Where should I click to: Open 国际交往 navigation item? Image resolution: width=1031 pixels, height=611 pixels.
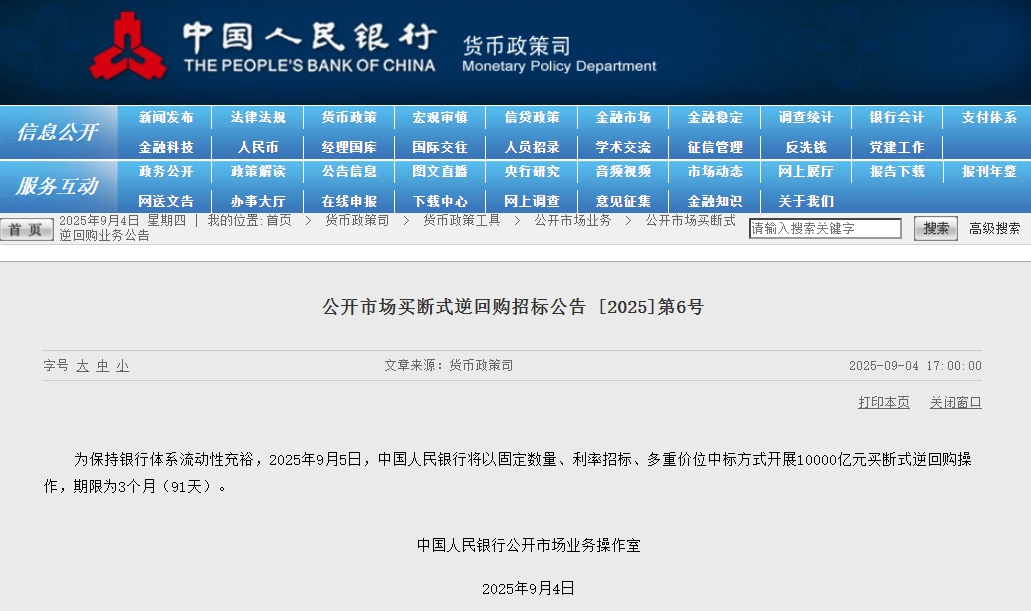[x=440, y=147]
